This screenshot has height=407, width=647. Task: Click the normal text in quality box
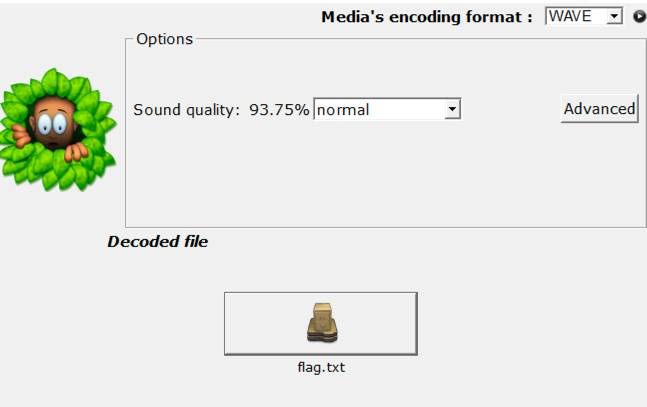tap(342, 110)
